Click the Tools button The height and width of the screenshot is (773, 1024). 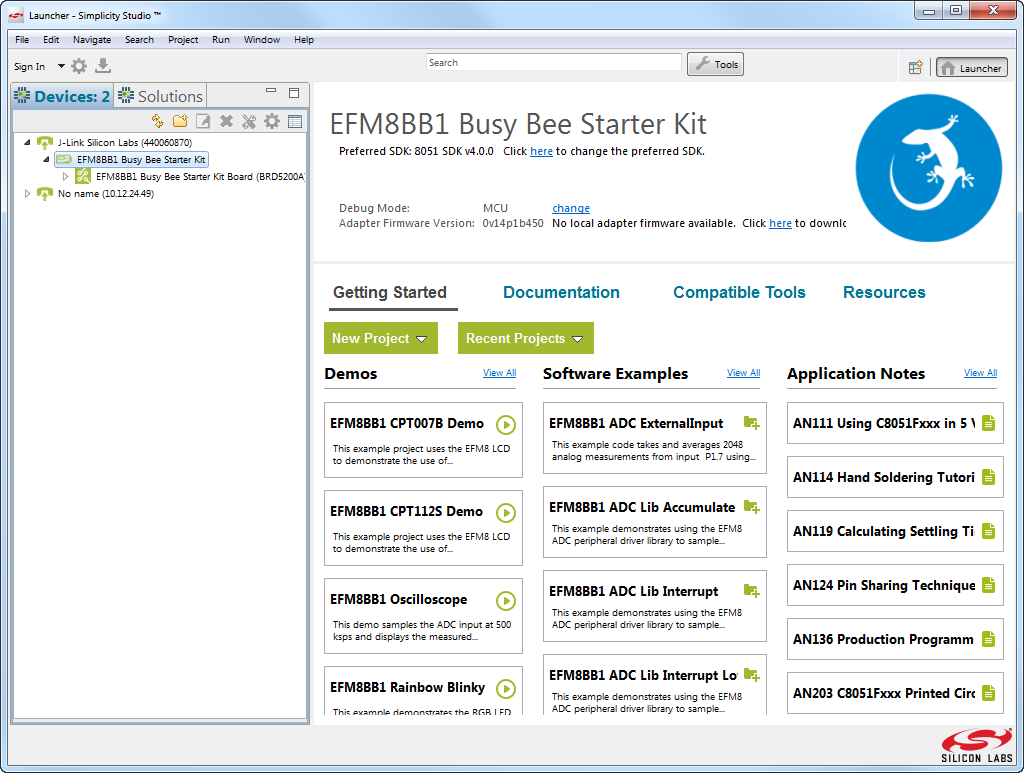coord(716,64)
